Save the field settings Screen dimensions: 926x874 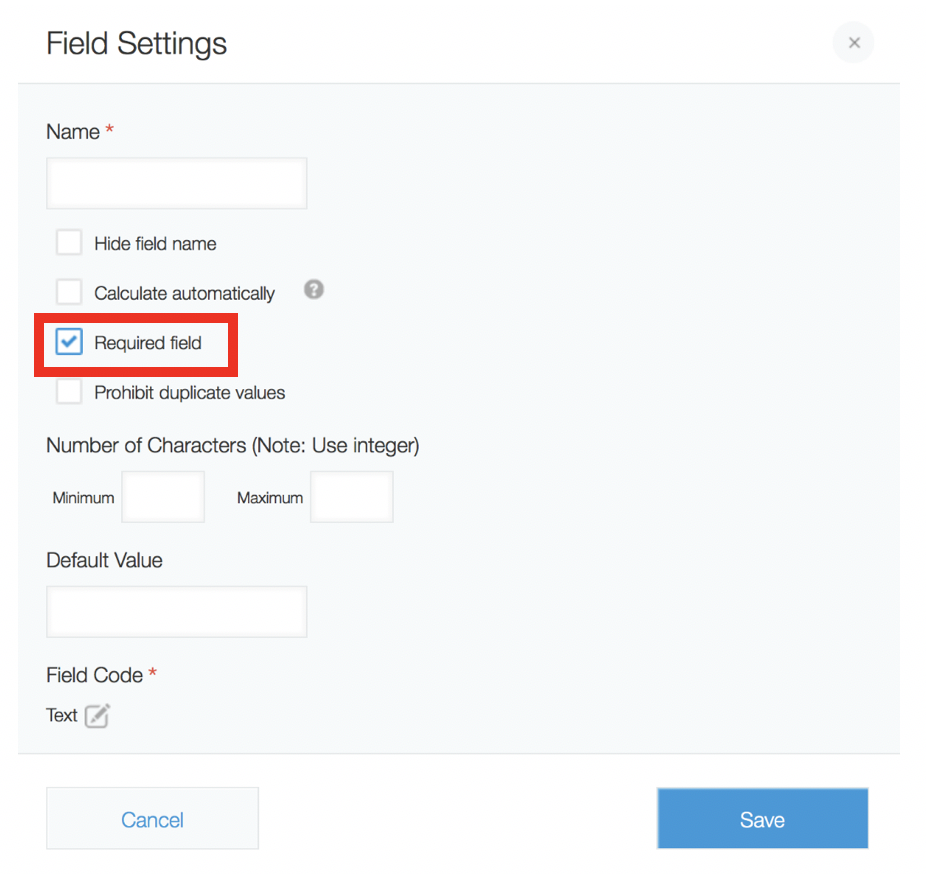[762, 820]
